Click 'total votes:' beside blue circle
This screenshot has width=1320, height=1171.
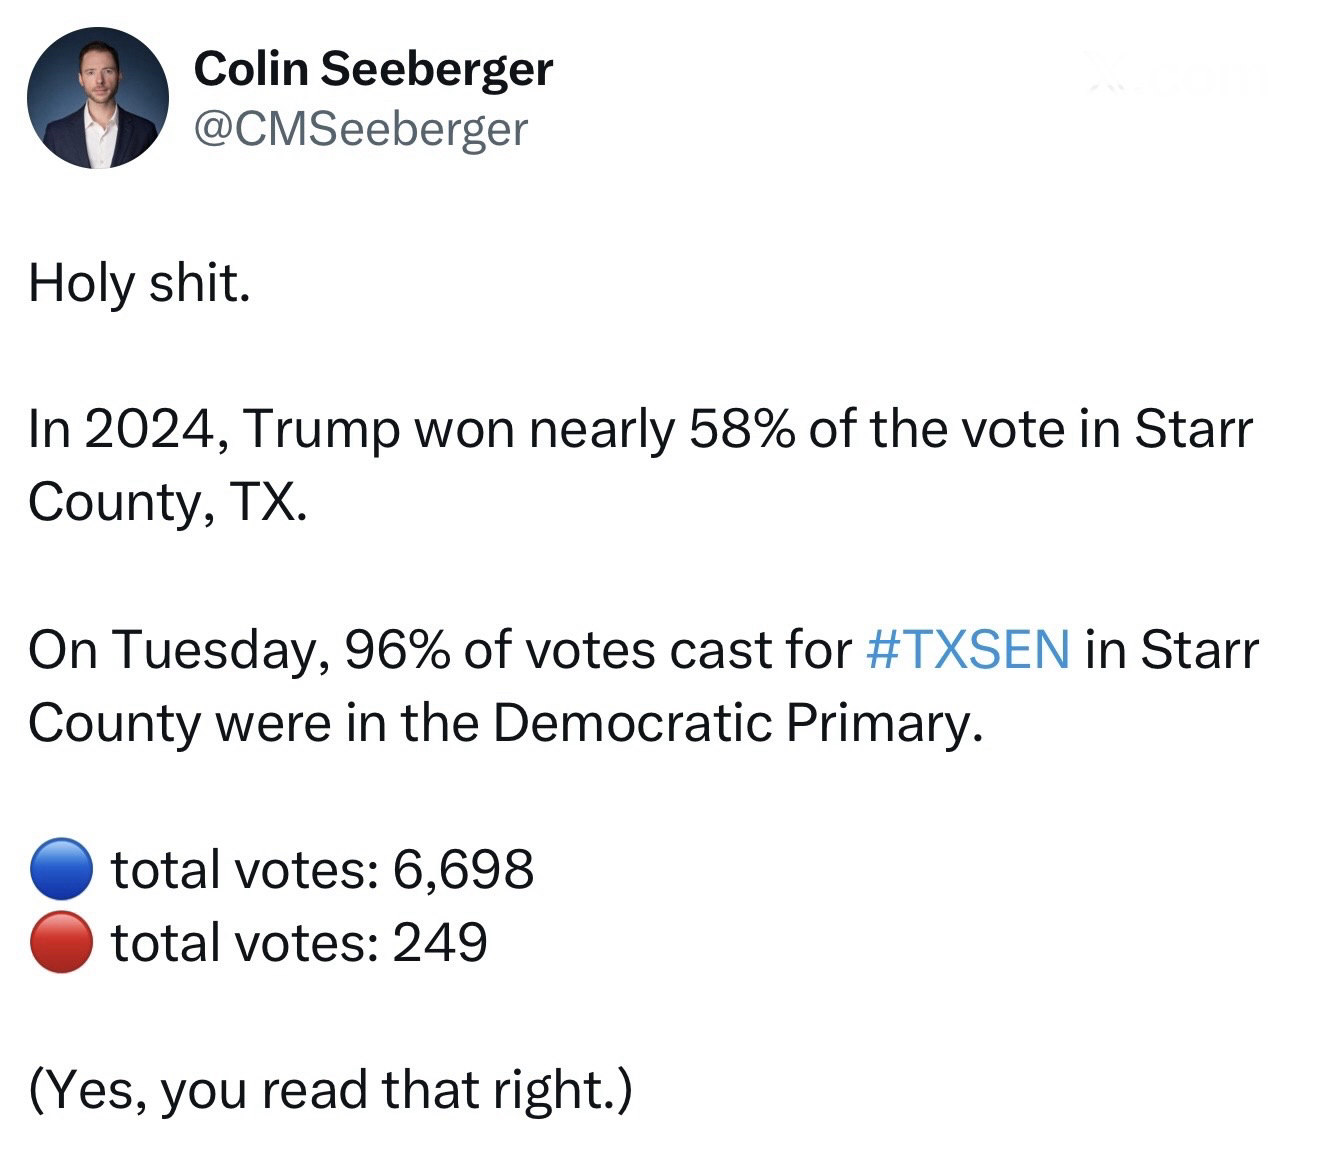point(244,869)
